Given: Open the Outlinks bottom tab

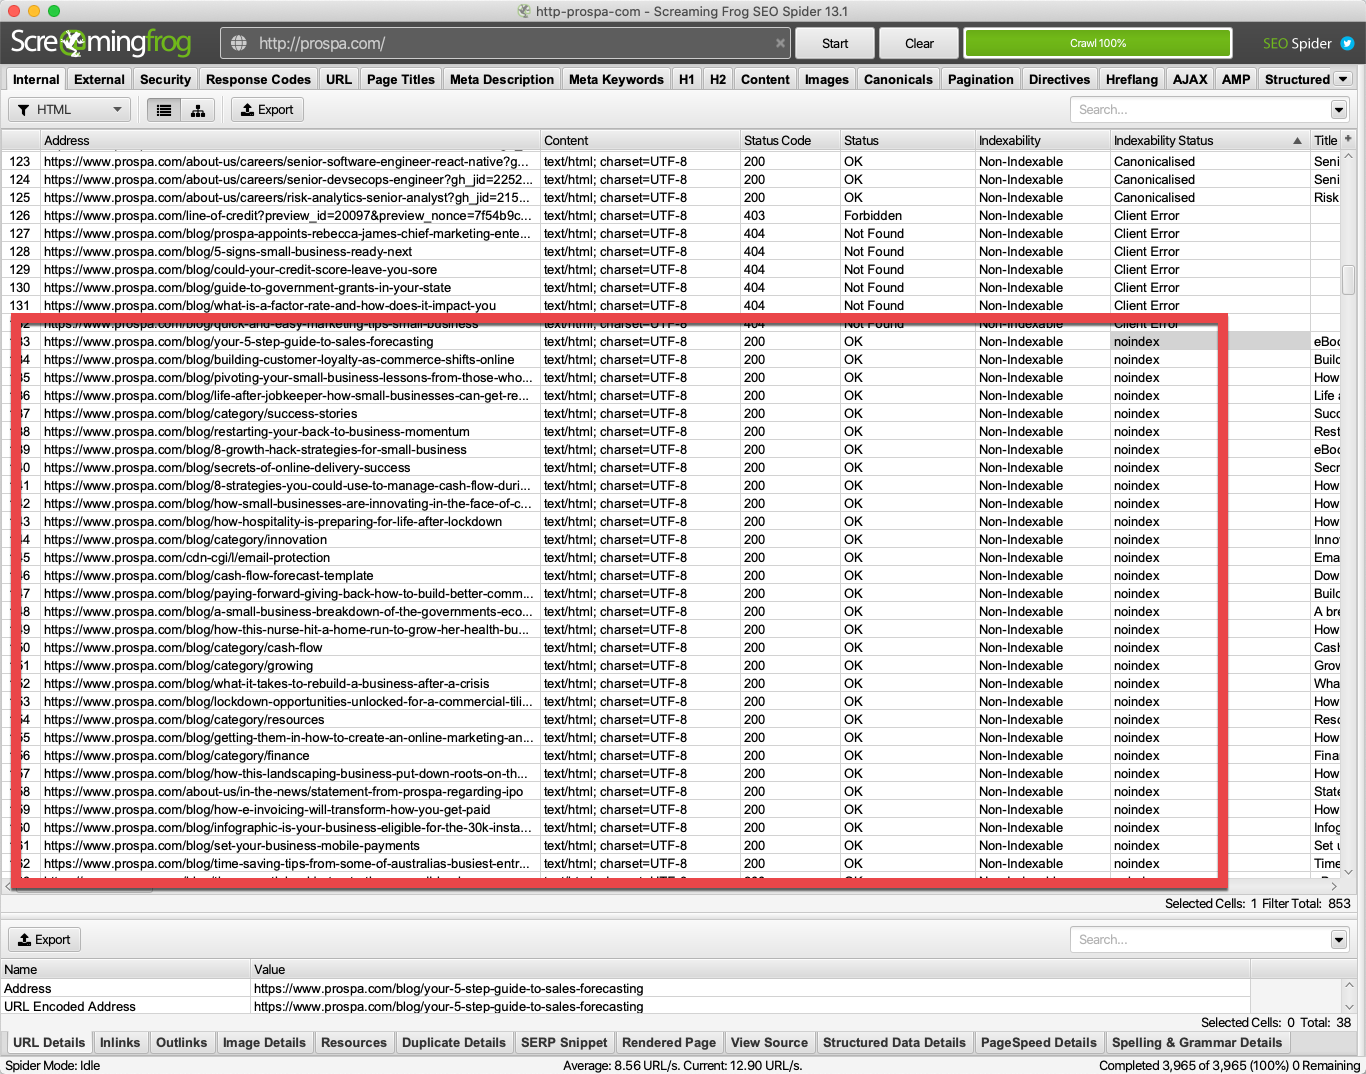Looking at the screenshot, I should click(x=181, y=1042).
